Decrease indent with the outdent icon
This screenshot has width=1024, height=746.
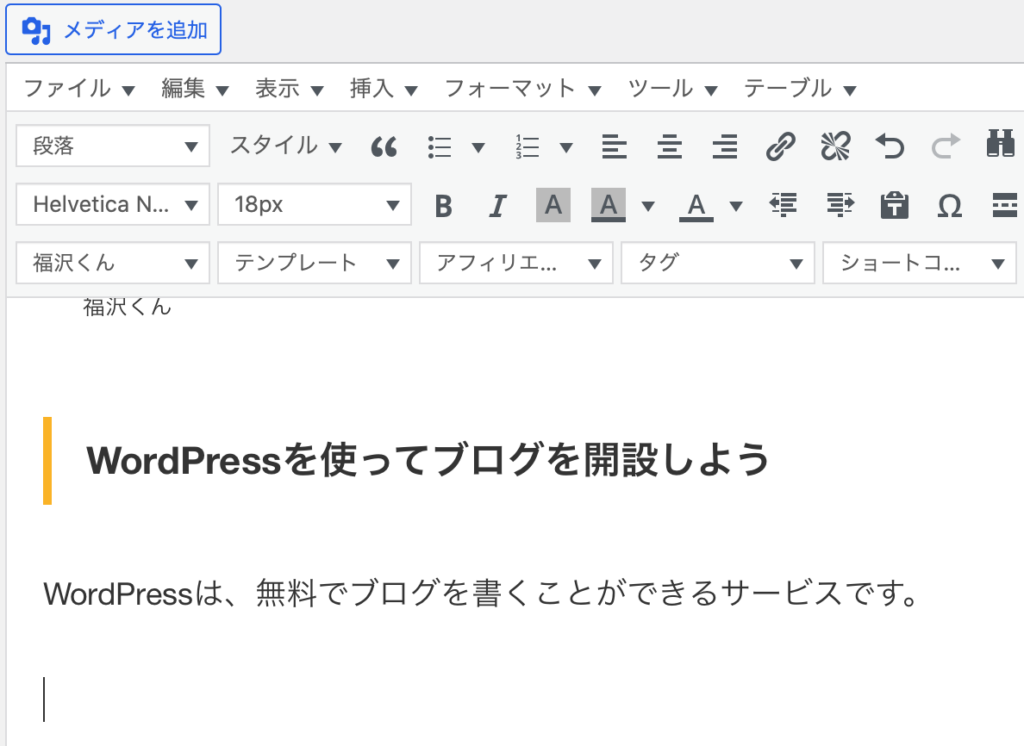pyautogui.click(x=785, y=206)
